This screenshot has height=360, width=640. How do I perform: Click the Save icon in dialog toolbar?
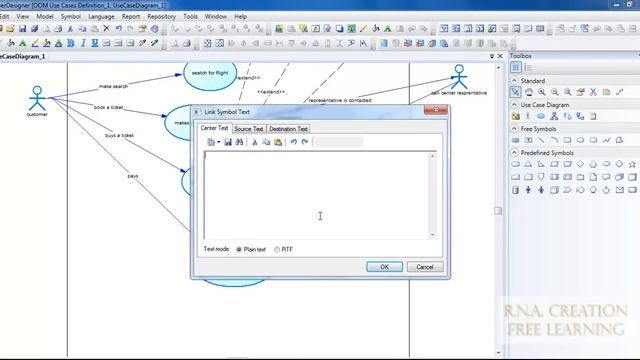tap(228, 142)
